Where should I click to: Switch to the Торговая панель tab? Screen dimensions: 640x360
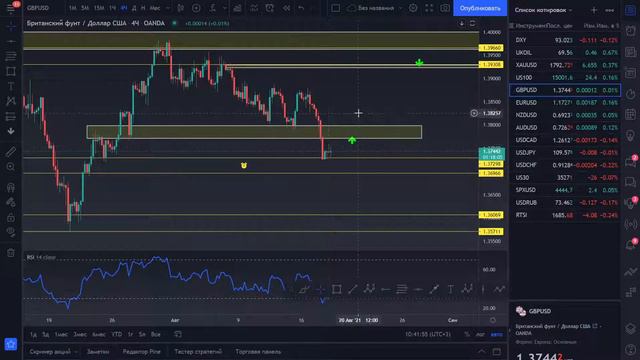click(x=258, y=351)
